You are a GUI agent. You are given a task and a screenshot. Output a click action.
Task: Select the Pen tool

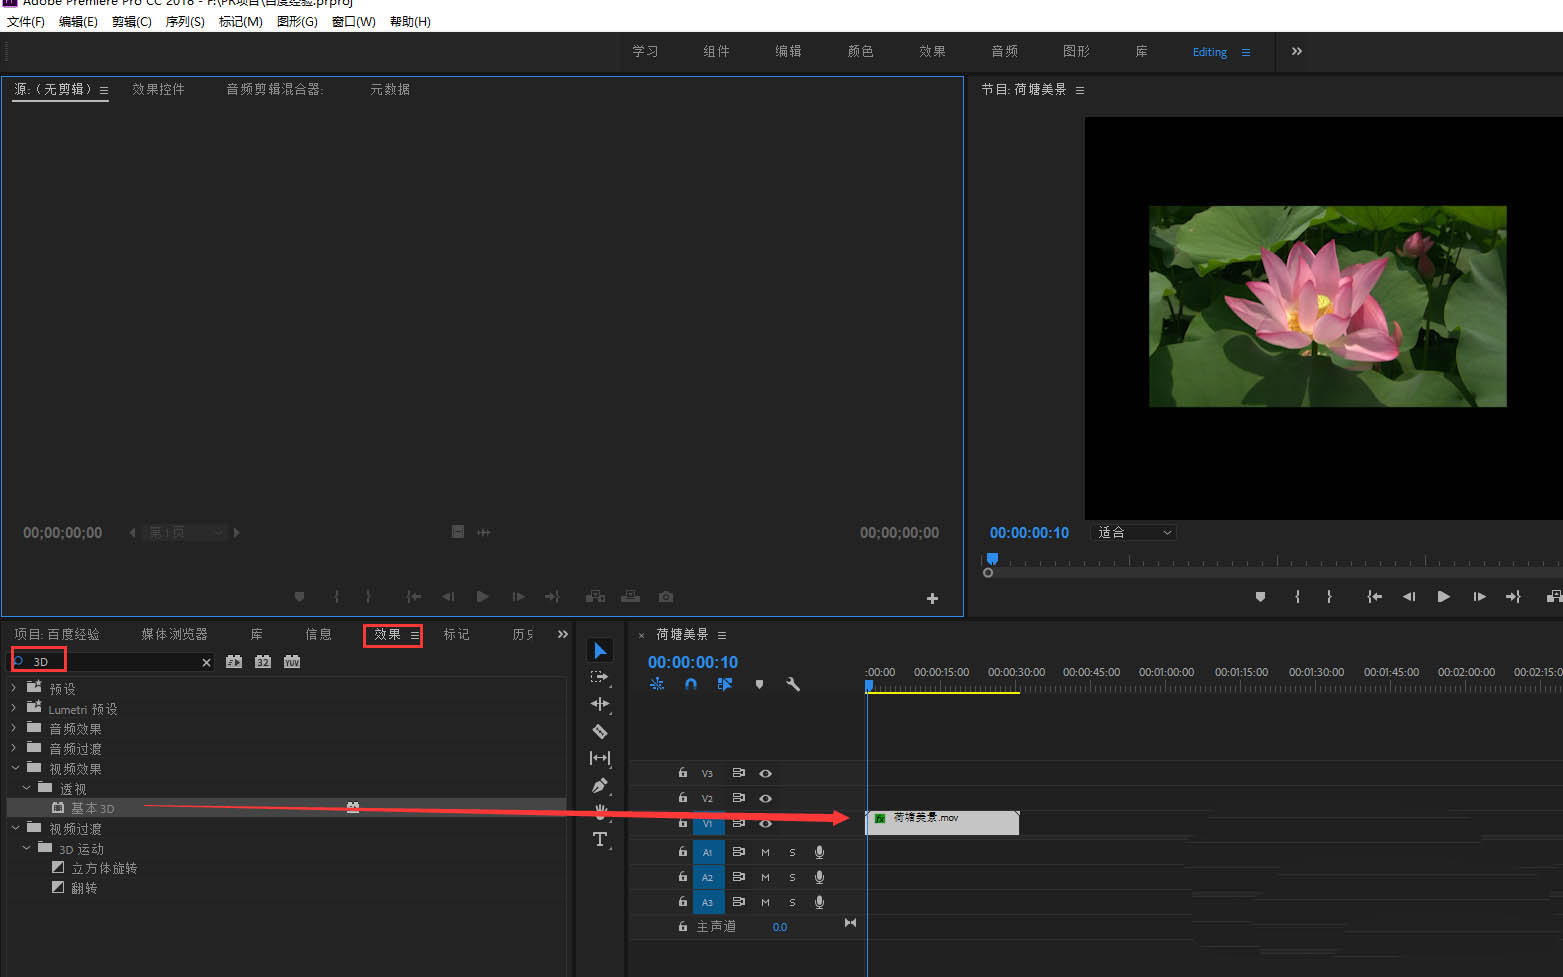(x=599, y=786)
